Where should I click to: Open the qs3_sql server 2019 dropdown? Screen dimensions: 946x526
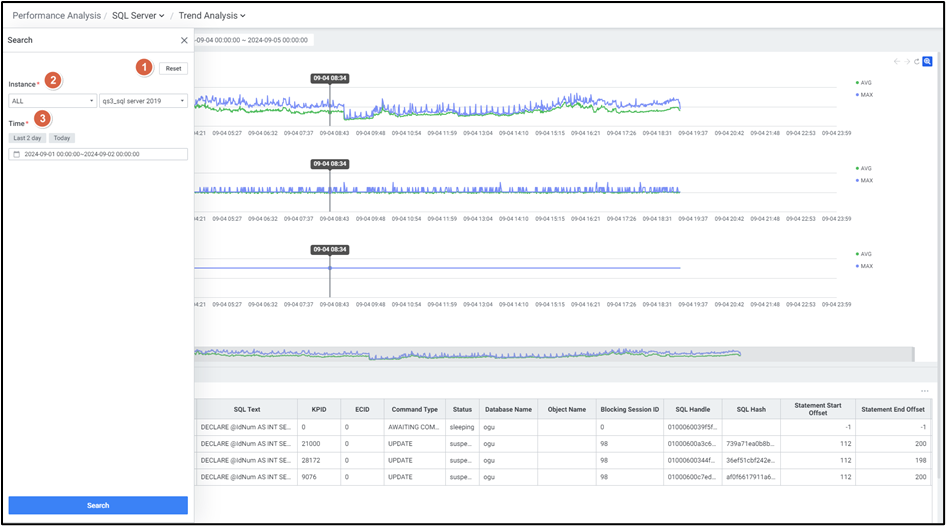point(143,101)
